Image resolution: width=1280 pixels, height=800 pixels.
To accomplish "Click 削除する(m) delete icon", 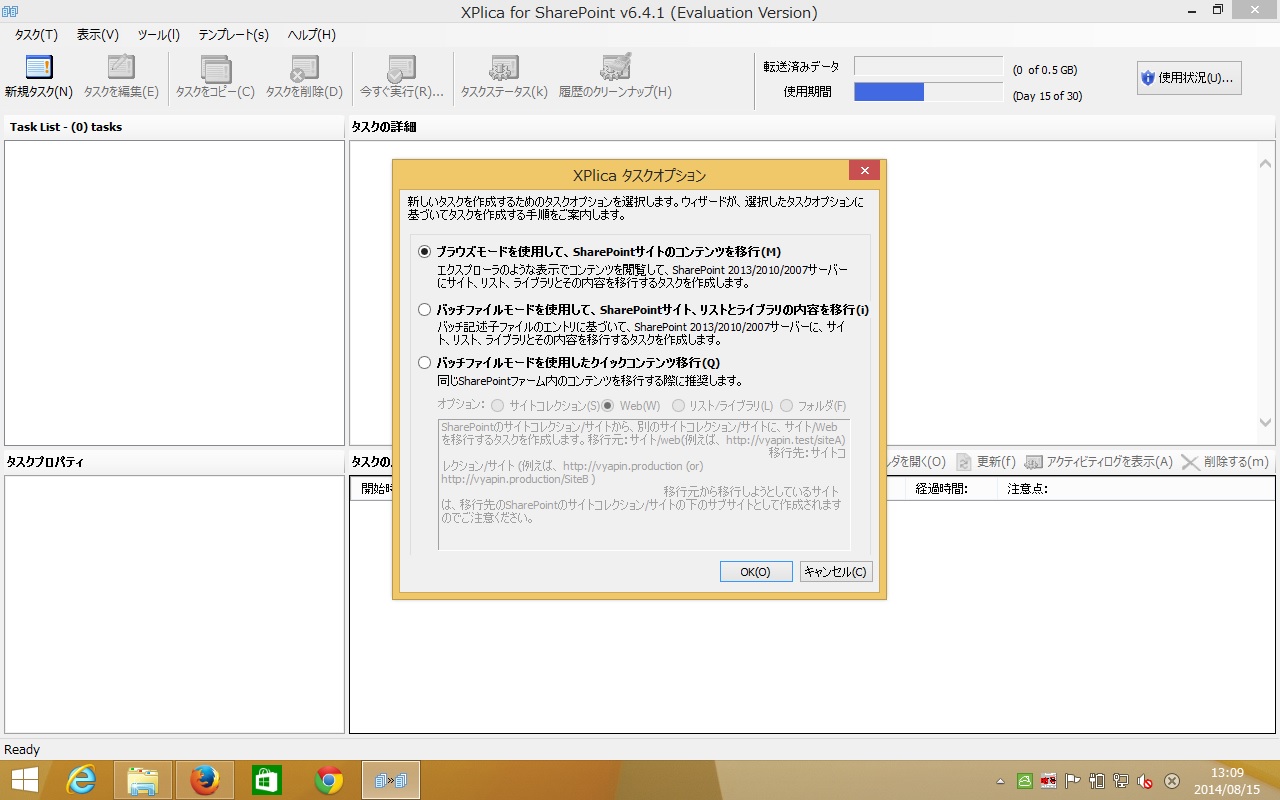I will coord(1190,462).
